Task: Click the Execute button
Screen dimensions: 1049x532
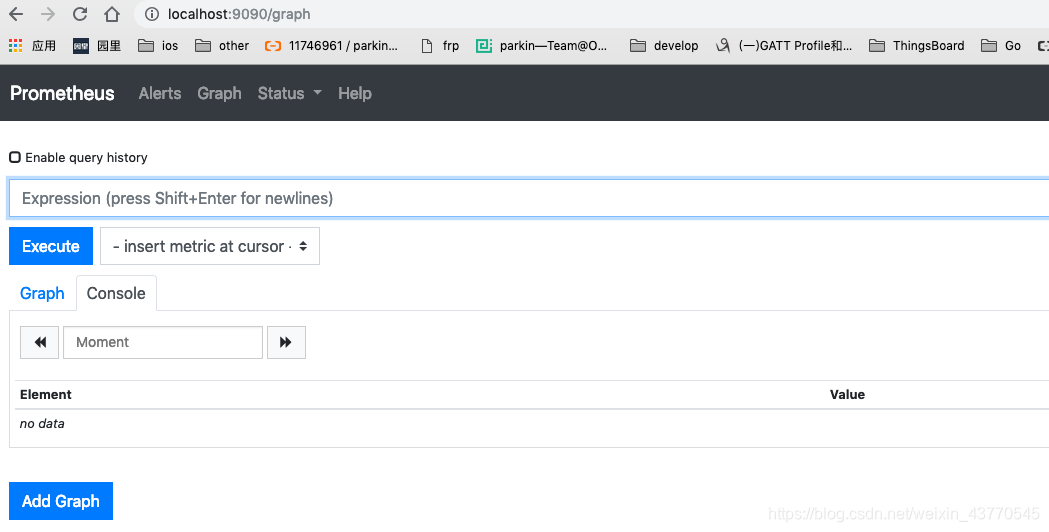Action: [x=51, y=246]
